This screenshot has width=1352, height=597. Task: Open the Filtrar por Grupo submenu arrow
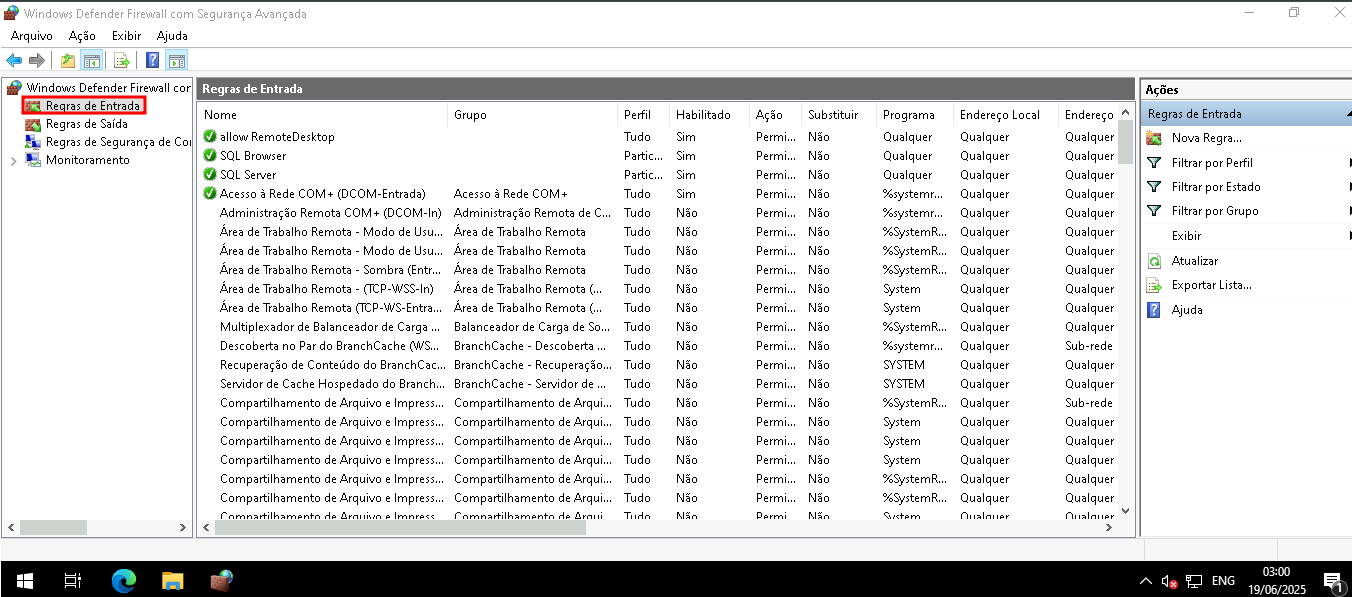[x=1349, y=211]
